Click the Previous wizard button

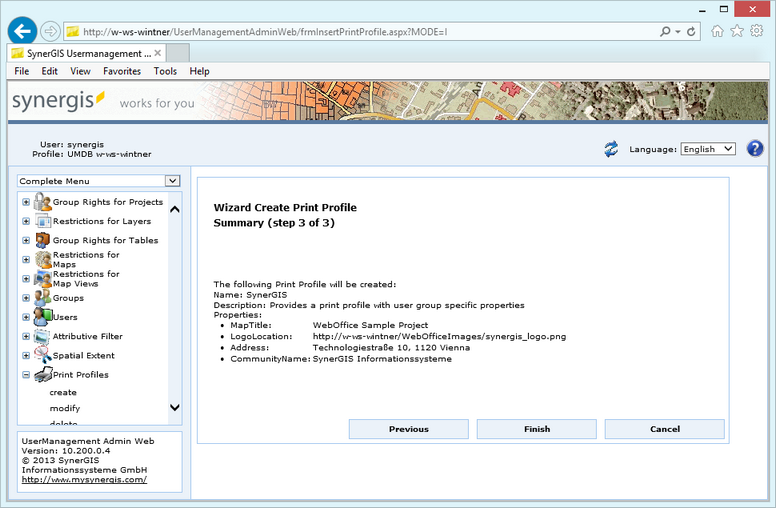pyautogui.click(x=408, y=429)
